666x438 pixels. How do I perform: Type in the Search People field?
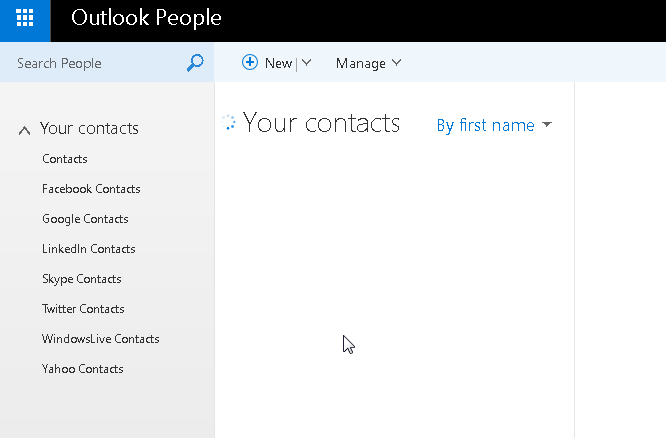tap(95, 63)
